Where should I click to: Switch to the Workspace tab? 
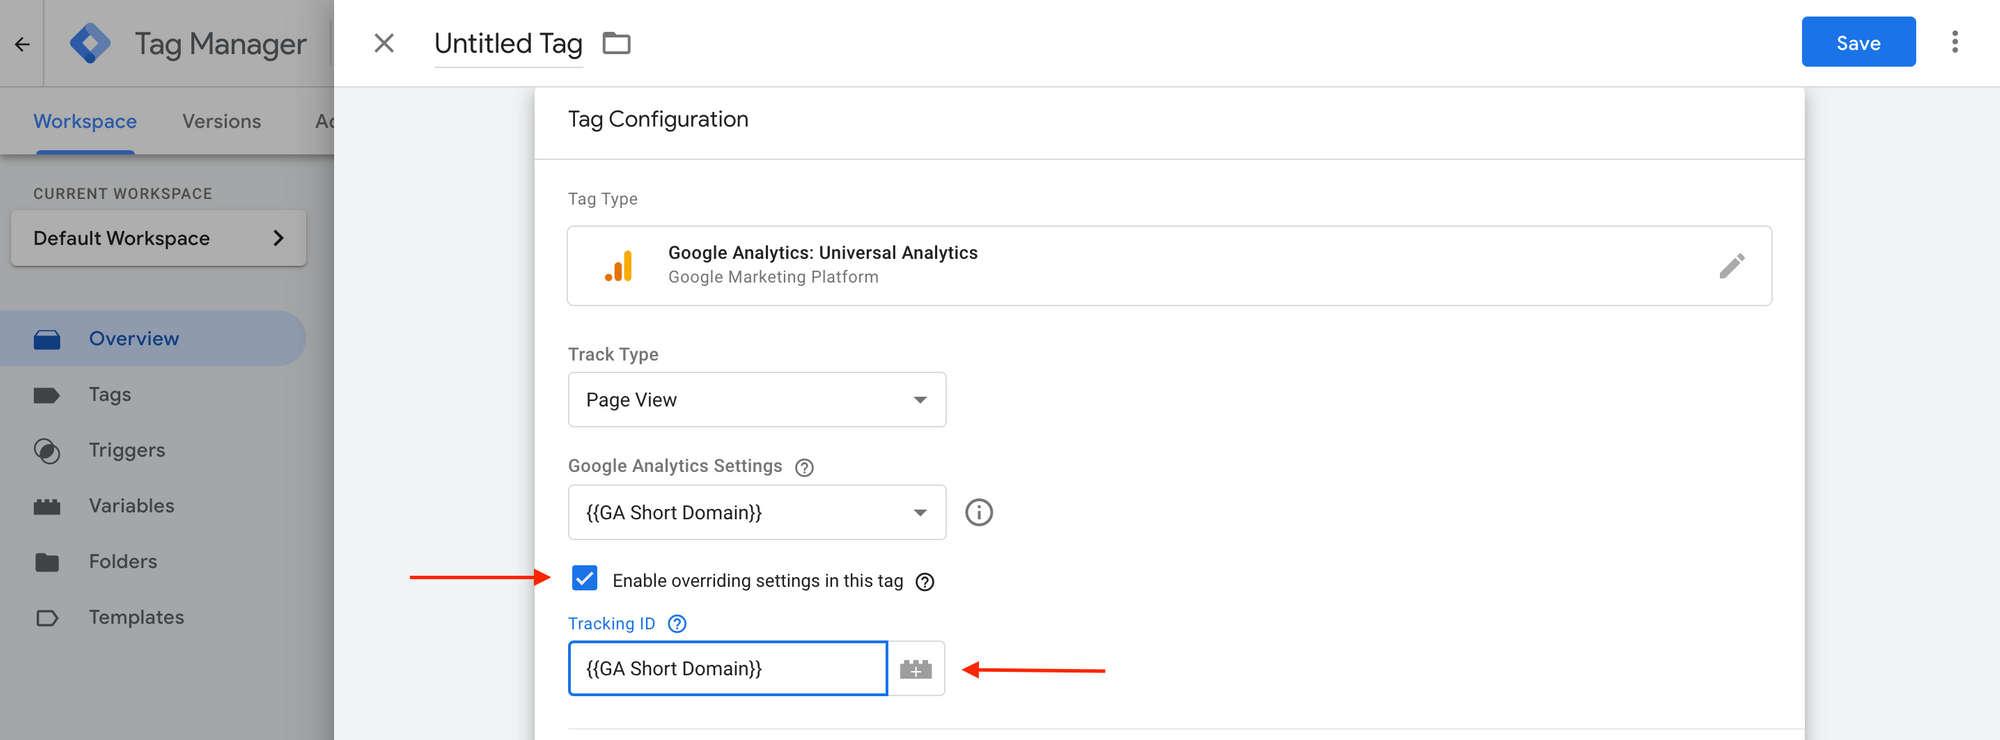85,121
